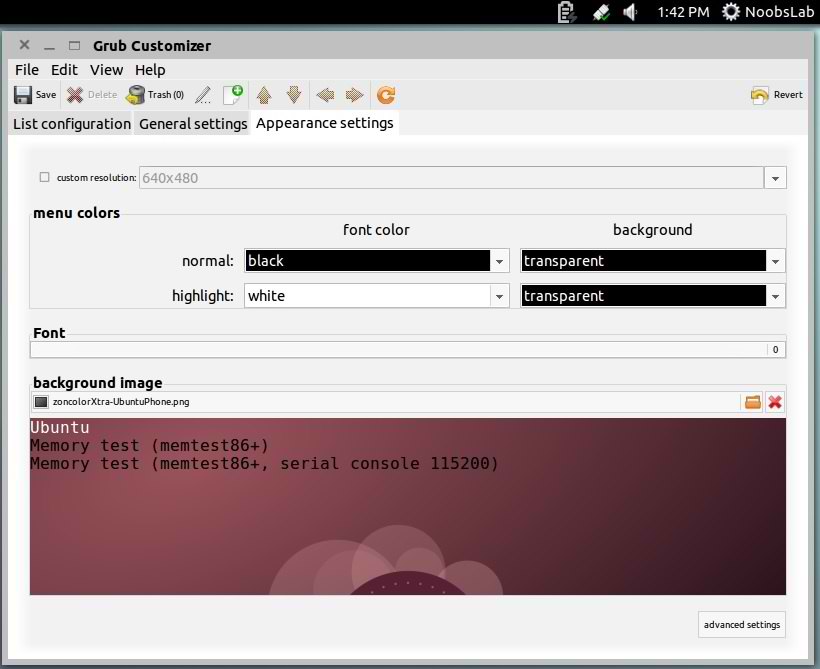Click the advanced settings button
820x669 pixels.
742,625
